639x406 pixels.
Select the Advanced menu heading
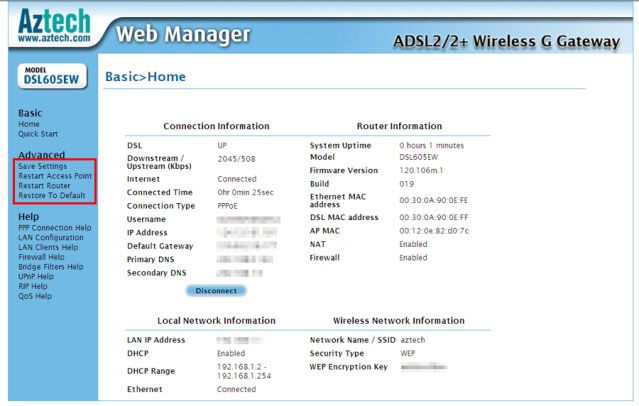(x=42, y=155)
